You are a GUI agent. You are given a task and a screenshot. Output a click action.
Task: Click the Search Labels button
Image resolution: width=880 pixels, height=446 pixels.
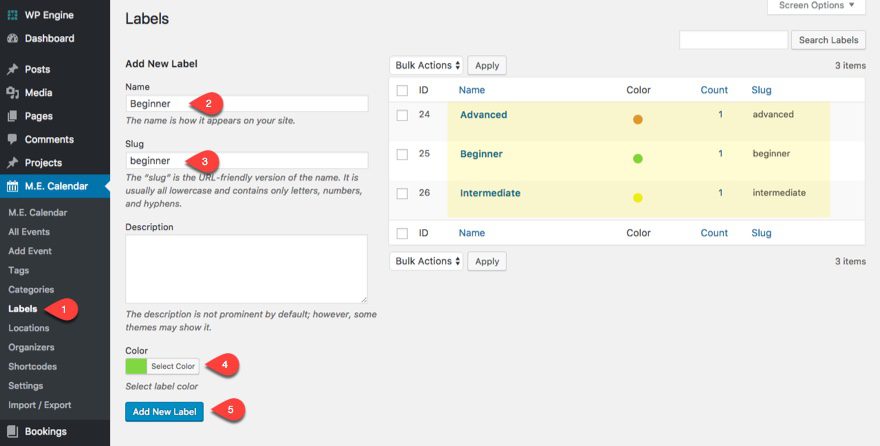click(x=828, y=40)
